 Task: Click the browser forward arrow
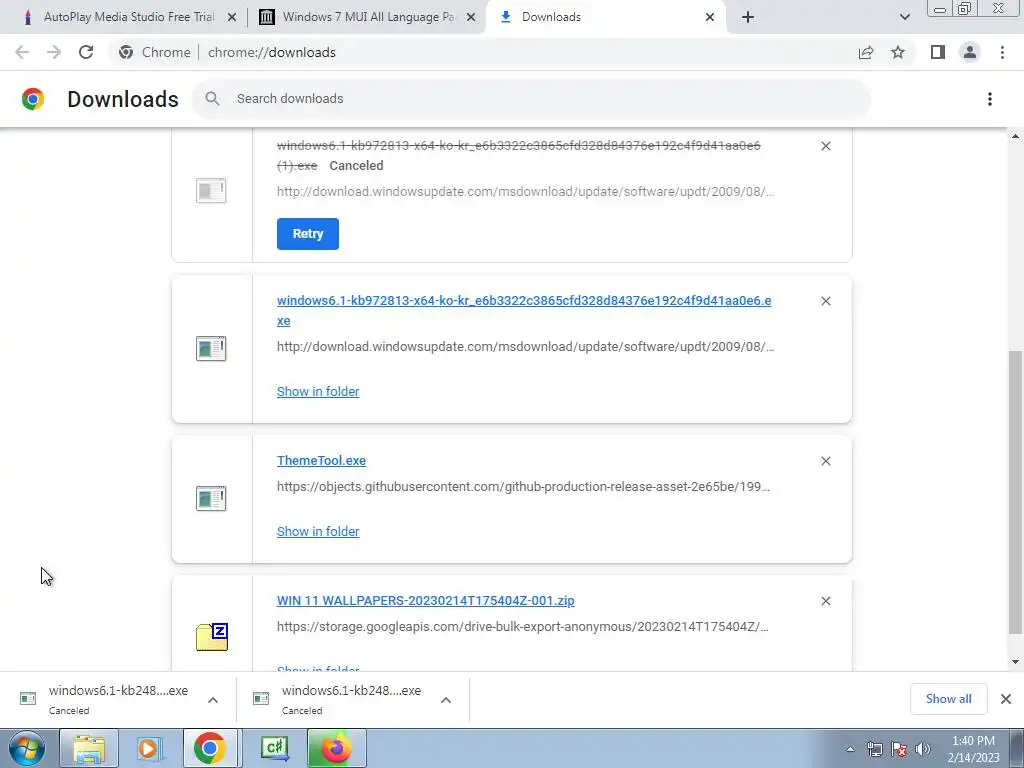54,52
